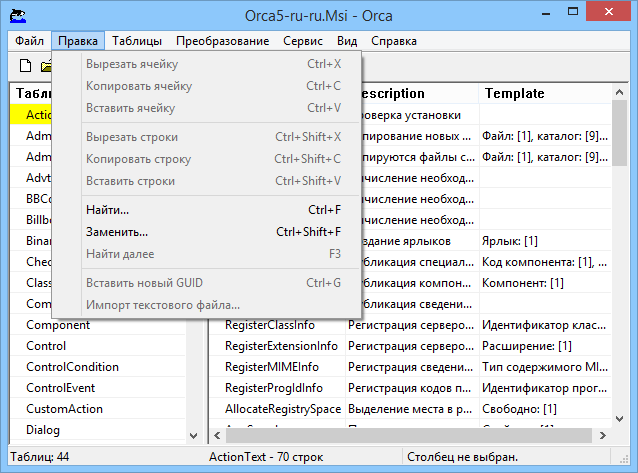638x473 pixels.
Task: Click the 'Расширение: [1]' template cell
Action: tap(545, 346)
